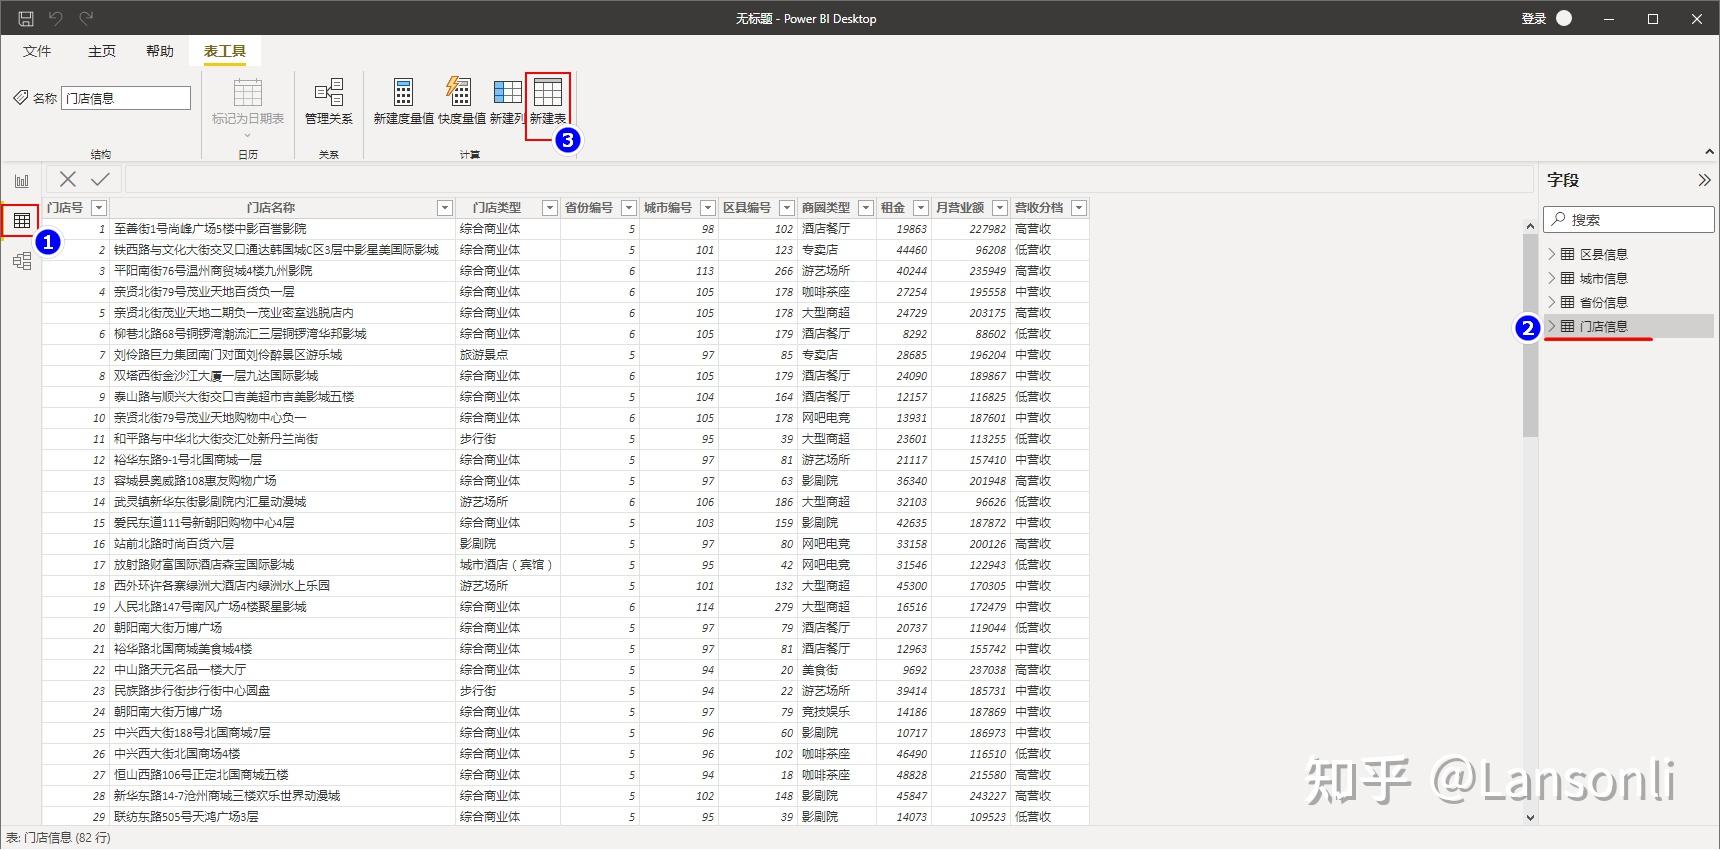Viewport: 1720px width, 850px height.
Task: Click into the formula bar input
Action: 829,180
